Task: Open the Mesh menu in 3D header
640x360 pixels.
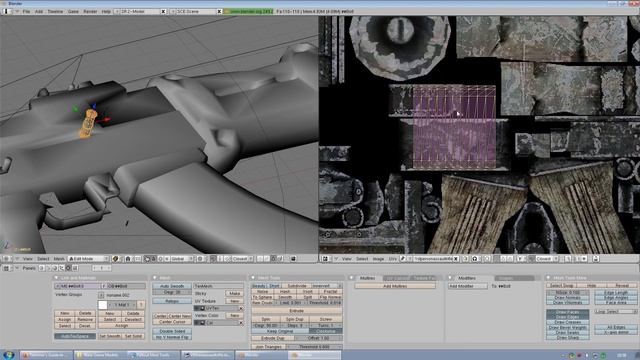Action: [59, 259]
